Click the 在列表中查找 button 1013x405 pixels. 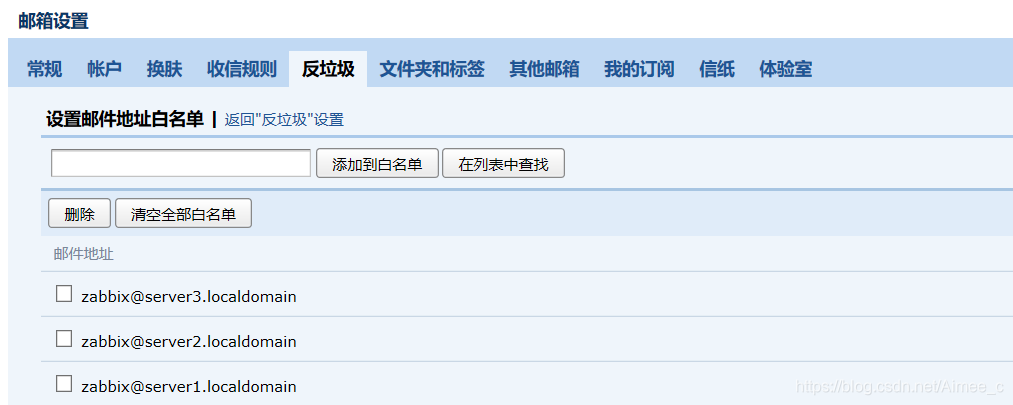tap(503, 163)
